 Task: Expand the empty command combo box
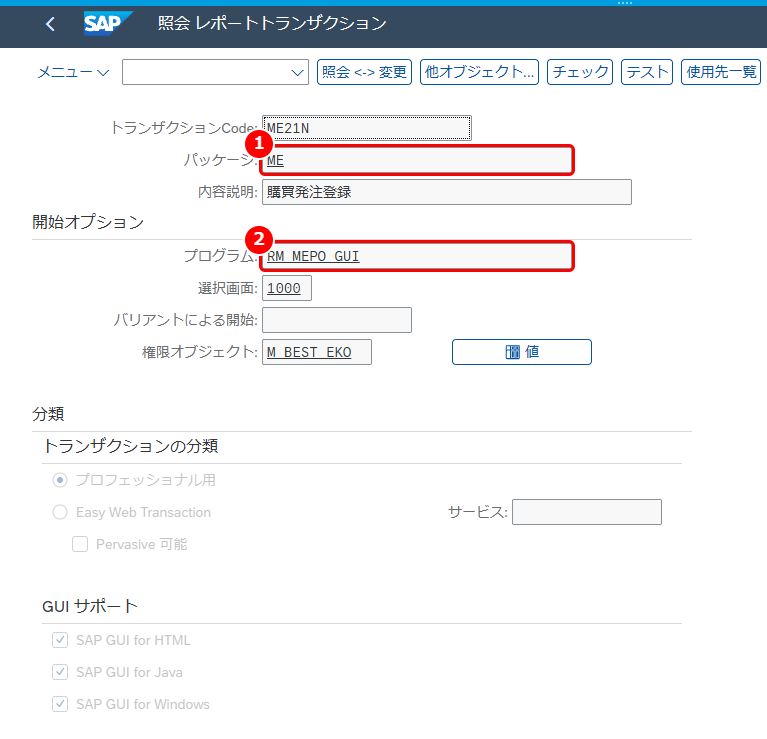click(x=297, y=72)
